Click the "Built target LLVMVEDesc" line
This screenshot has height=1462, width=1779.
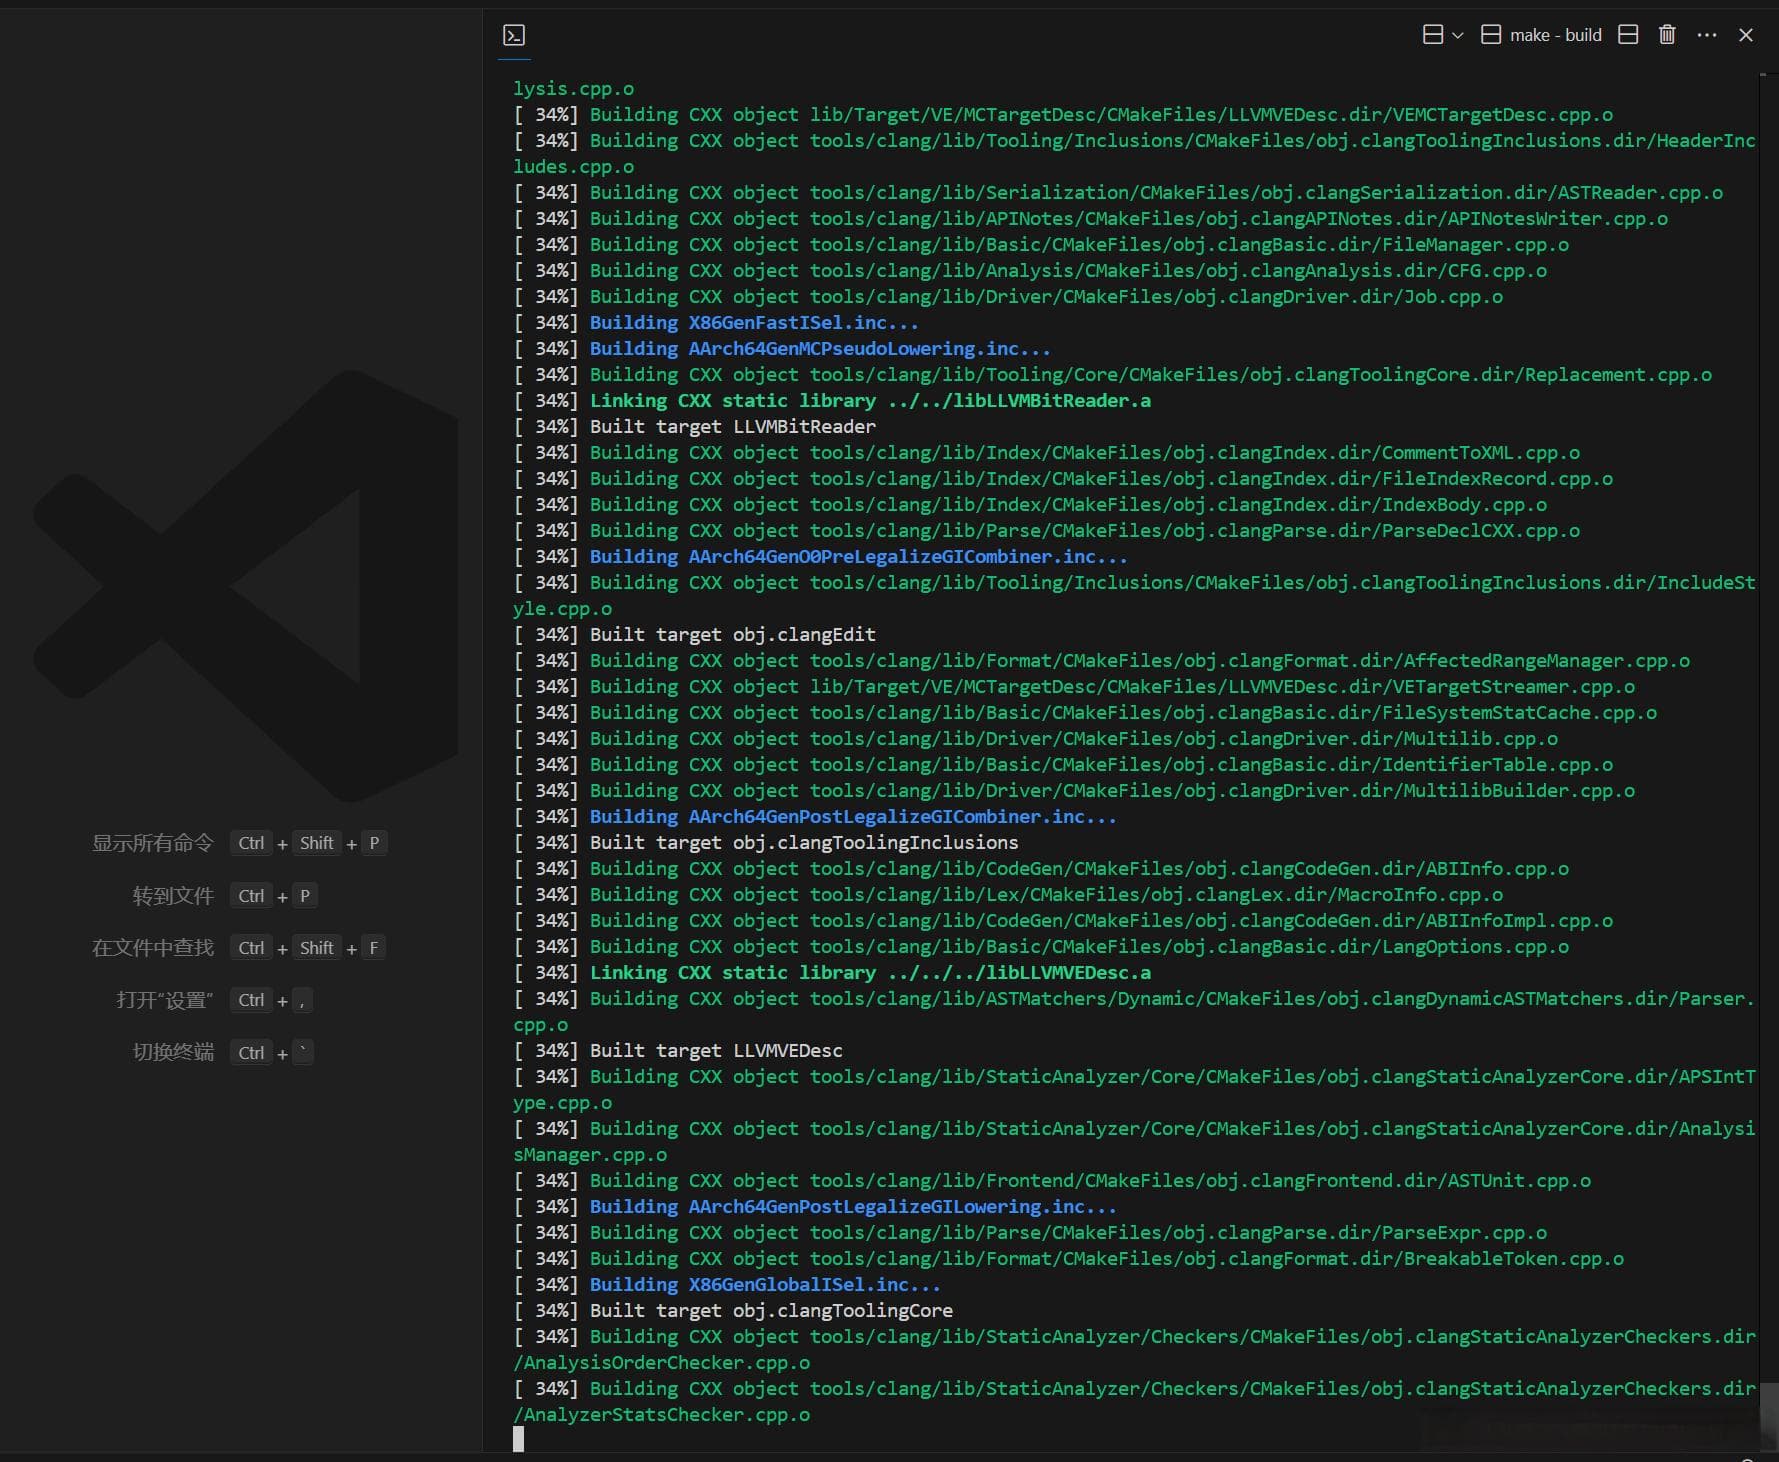click(678, 1051)
